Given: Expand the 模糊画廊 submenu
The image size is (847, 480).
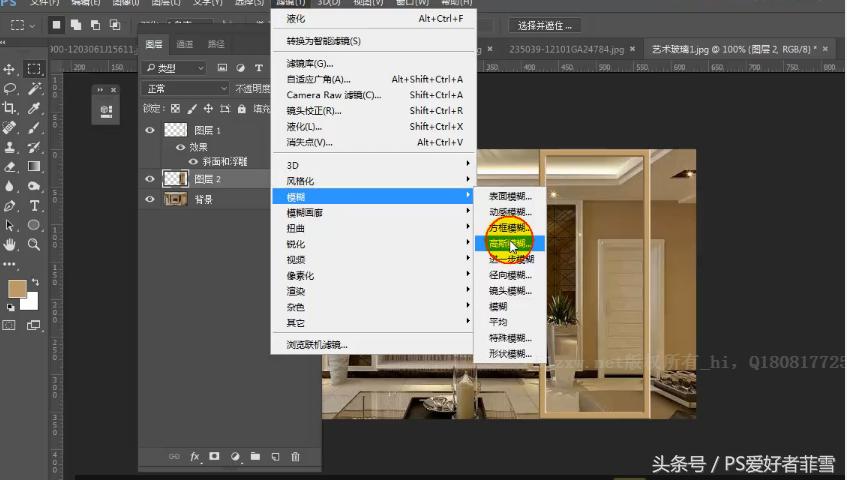Looking at the screenshot, I should pos(374,213).
